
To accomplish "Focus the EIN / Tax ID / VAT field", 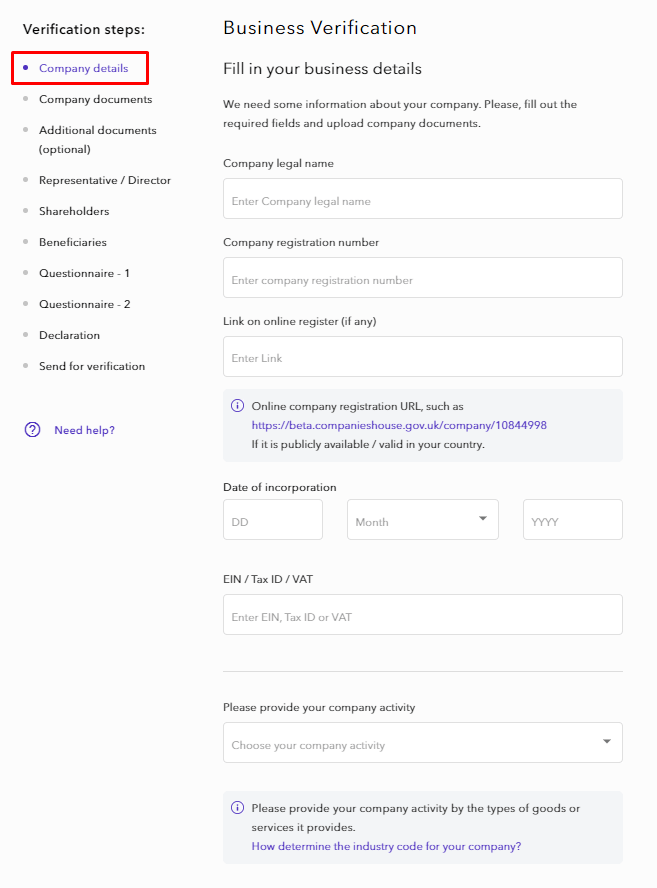I will 422,615.
